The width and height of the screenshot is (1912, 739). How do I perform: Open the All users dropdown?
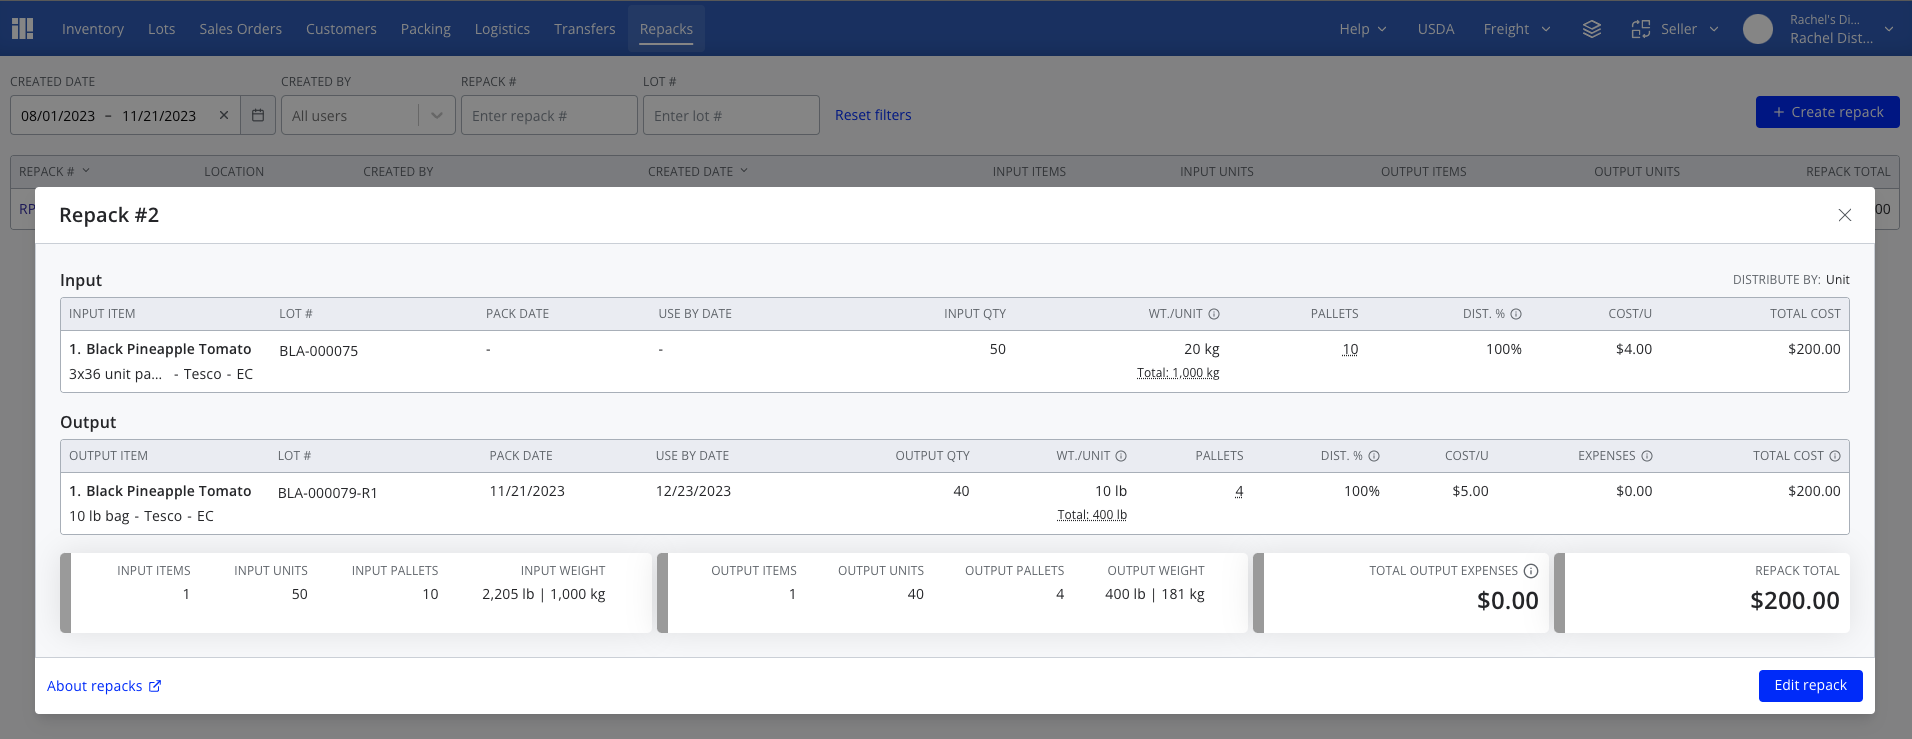(x=368, y=115)
